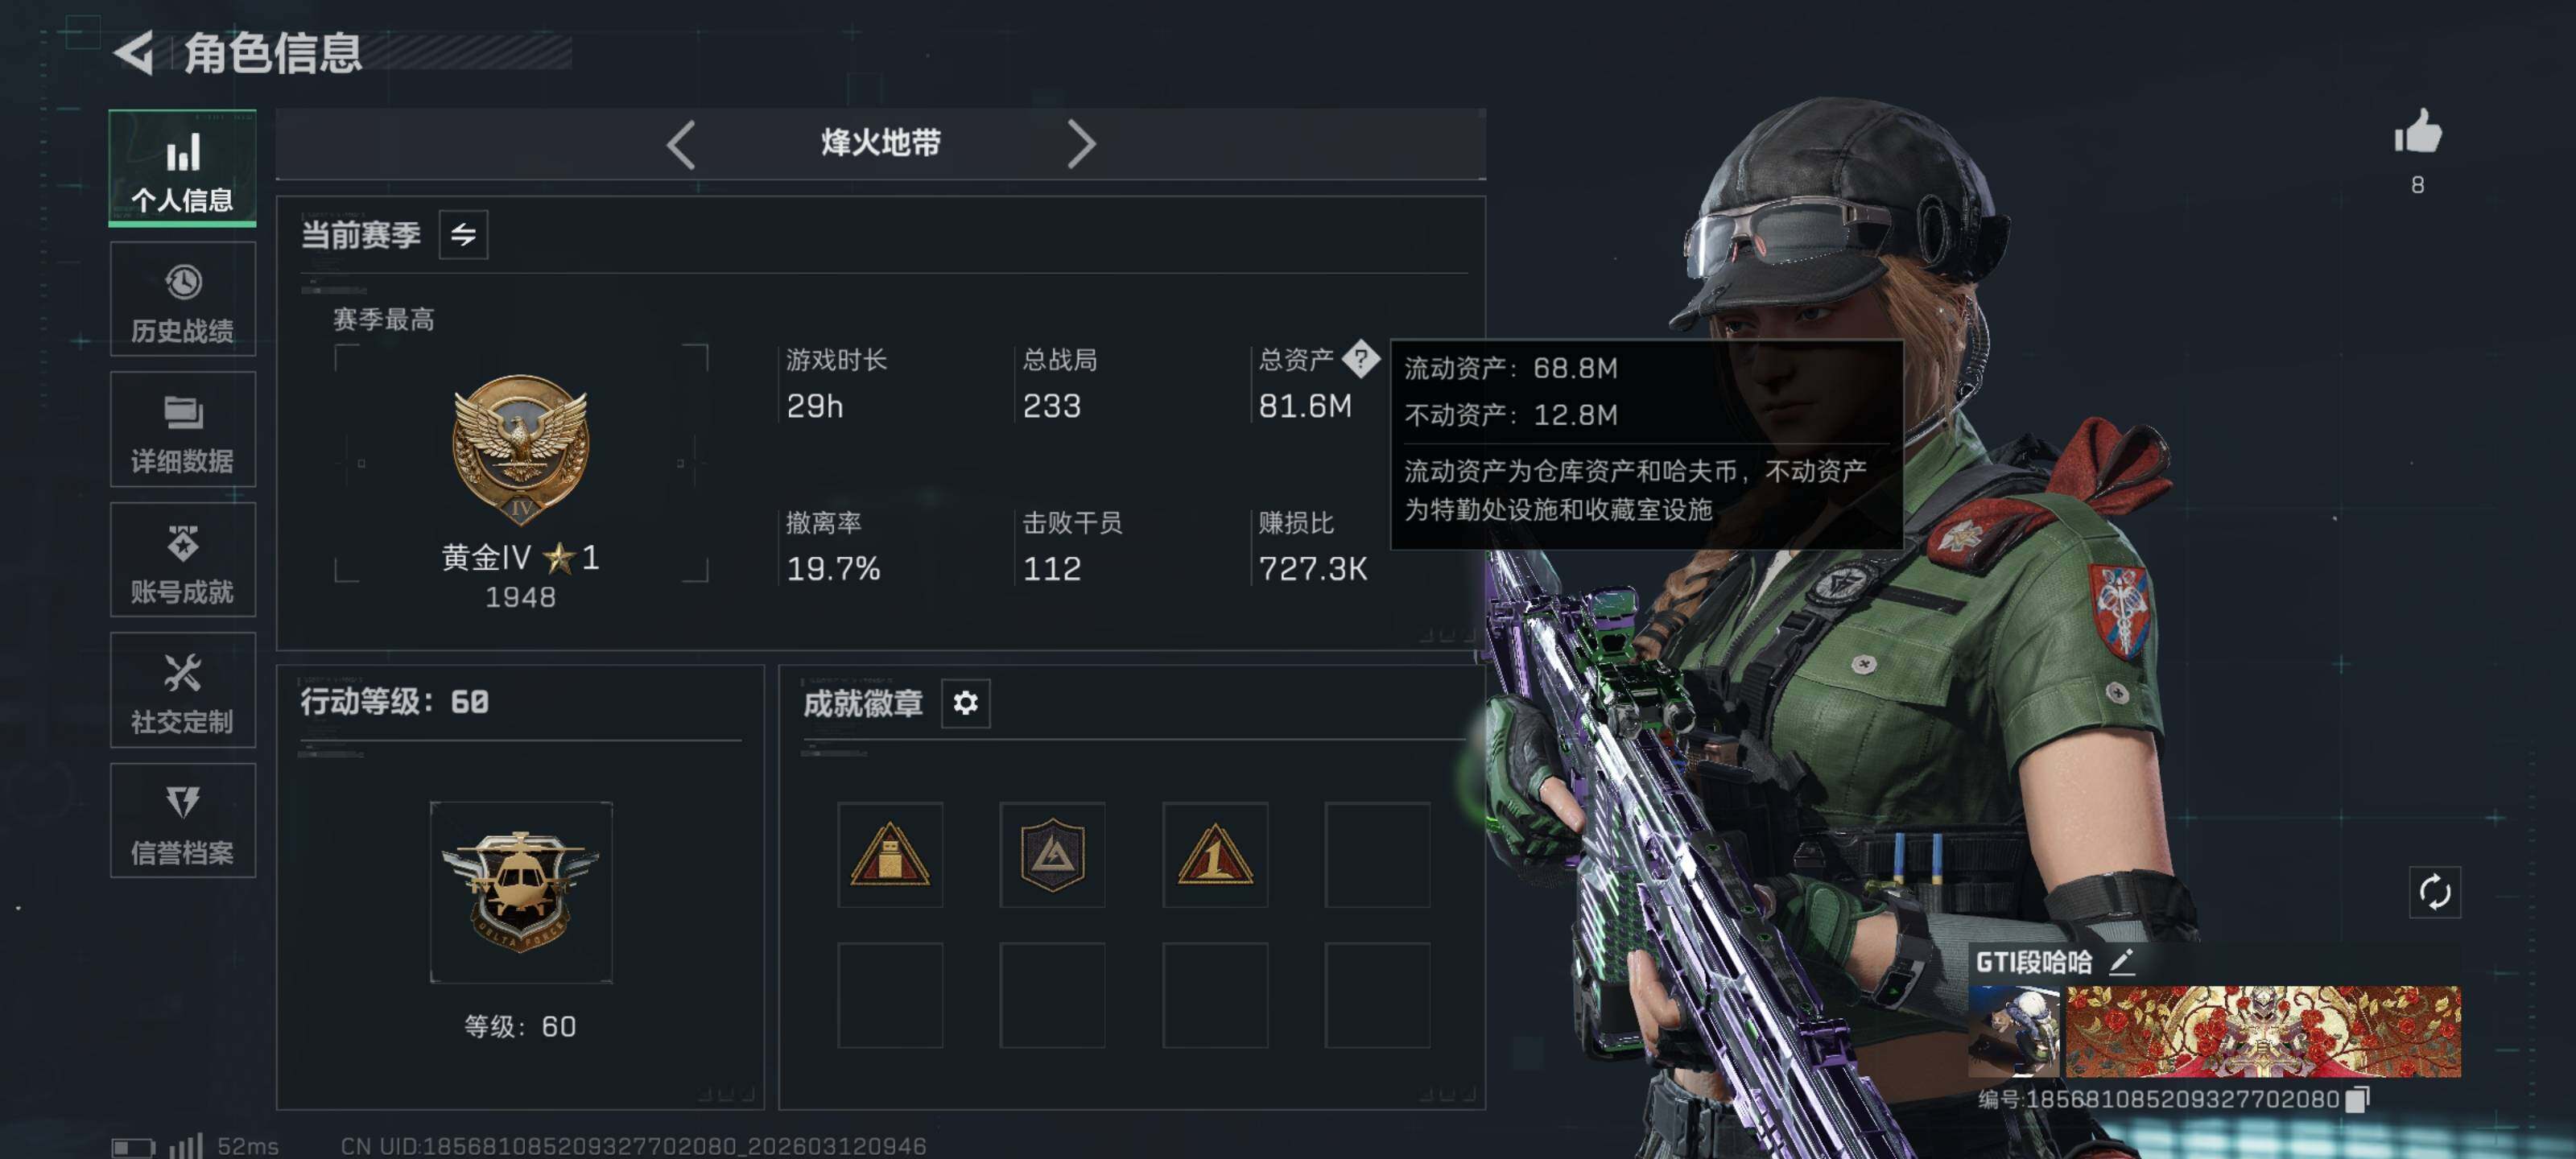Screen dimensions: 2576x1159
Task: Open the 信誉档案 section
Action: pyautogui.click(x=183, y=821)
